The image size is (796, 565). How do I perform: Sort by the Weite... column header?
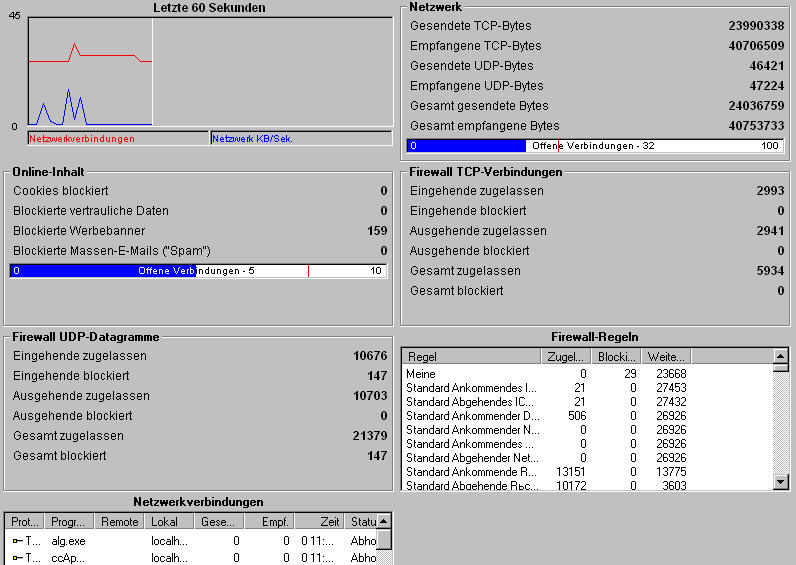point(666,356)
